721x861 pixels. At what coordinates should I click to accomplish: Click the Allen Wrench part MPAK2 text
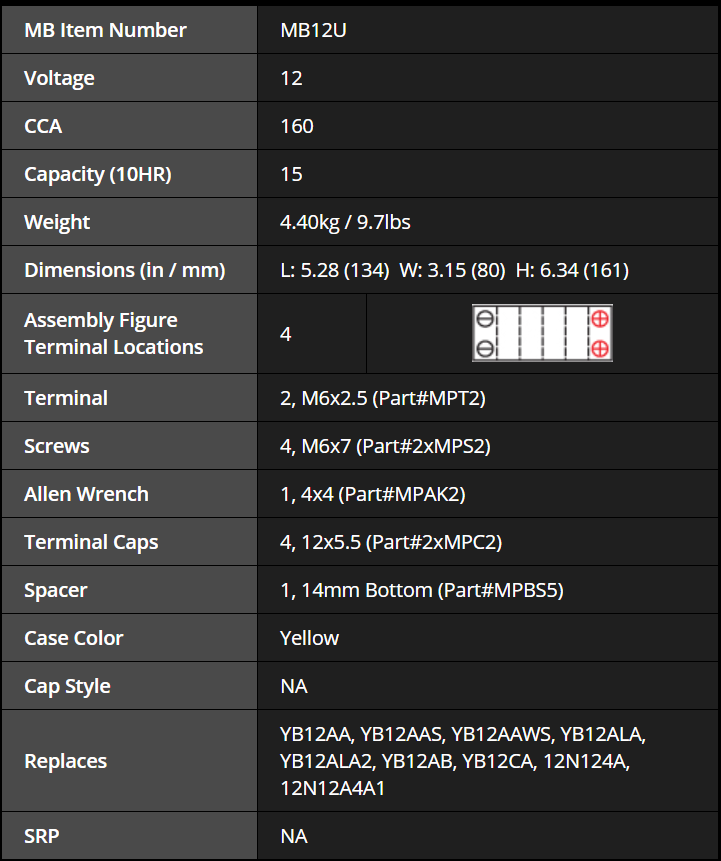tap(401, 494)
